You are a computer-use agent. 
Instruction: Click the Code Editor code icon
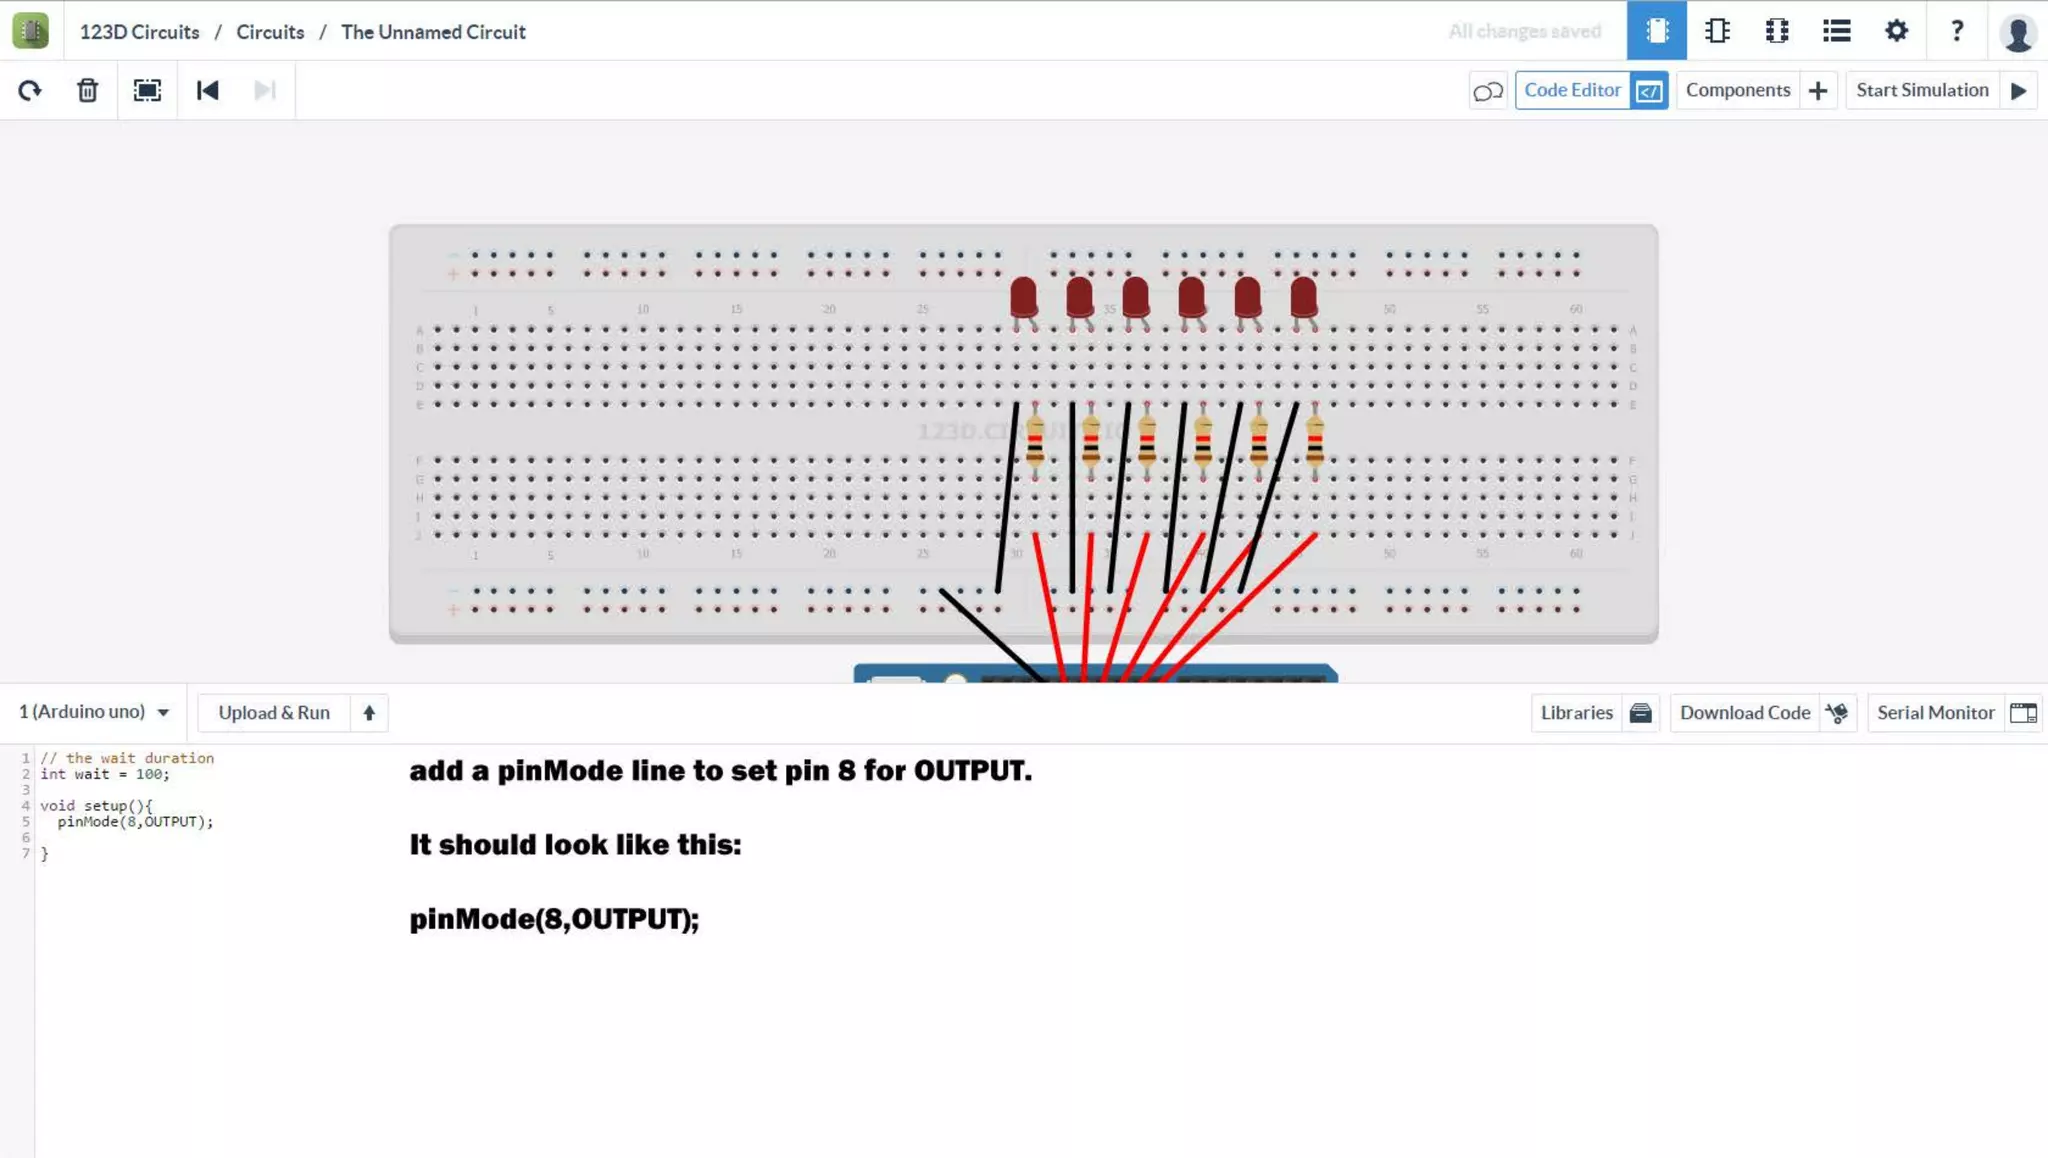[x=1649, y=91]
